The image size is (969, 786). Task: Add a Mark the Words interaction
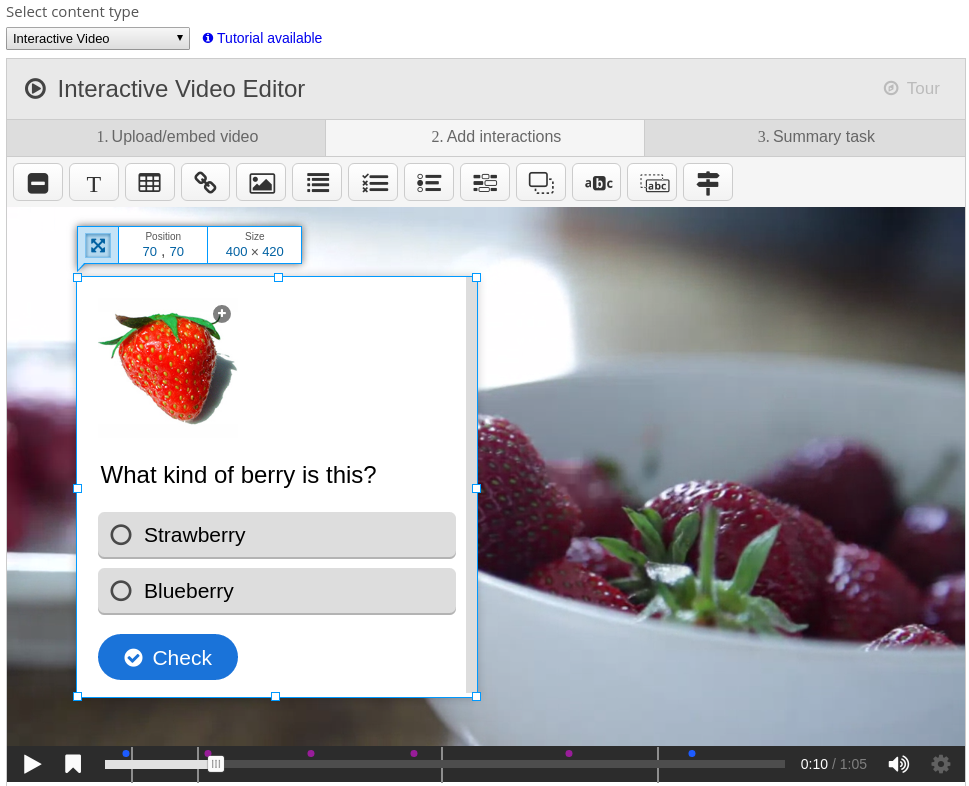597,183
